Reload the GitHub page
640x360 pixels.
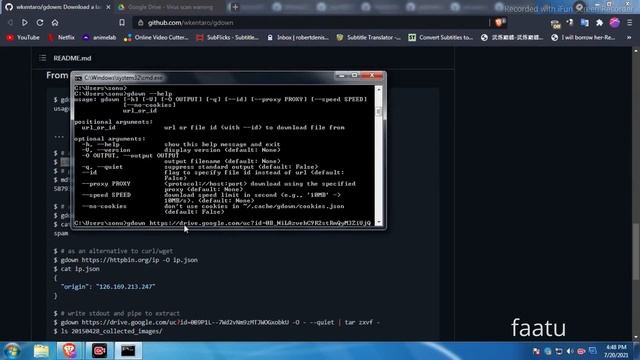[40, 23]
